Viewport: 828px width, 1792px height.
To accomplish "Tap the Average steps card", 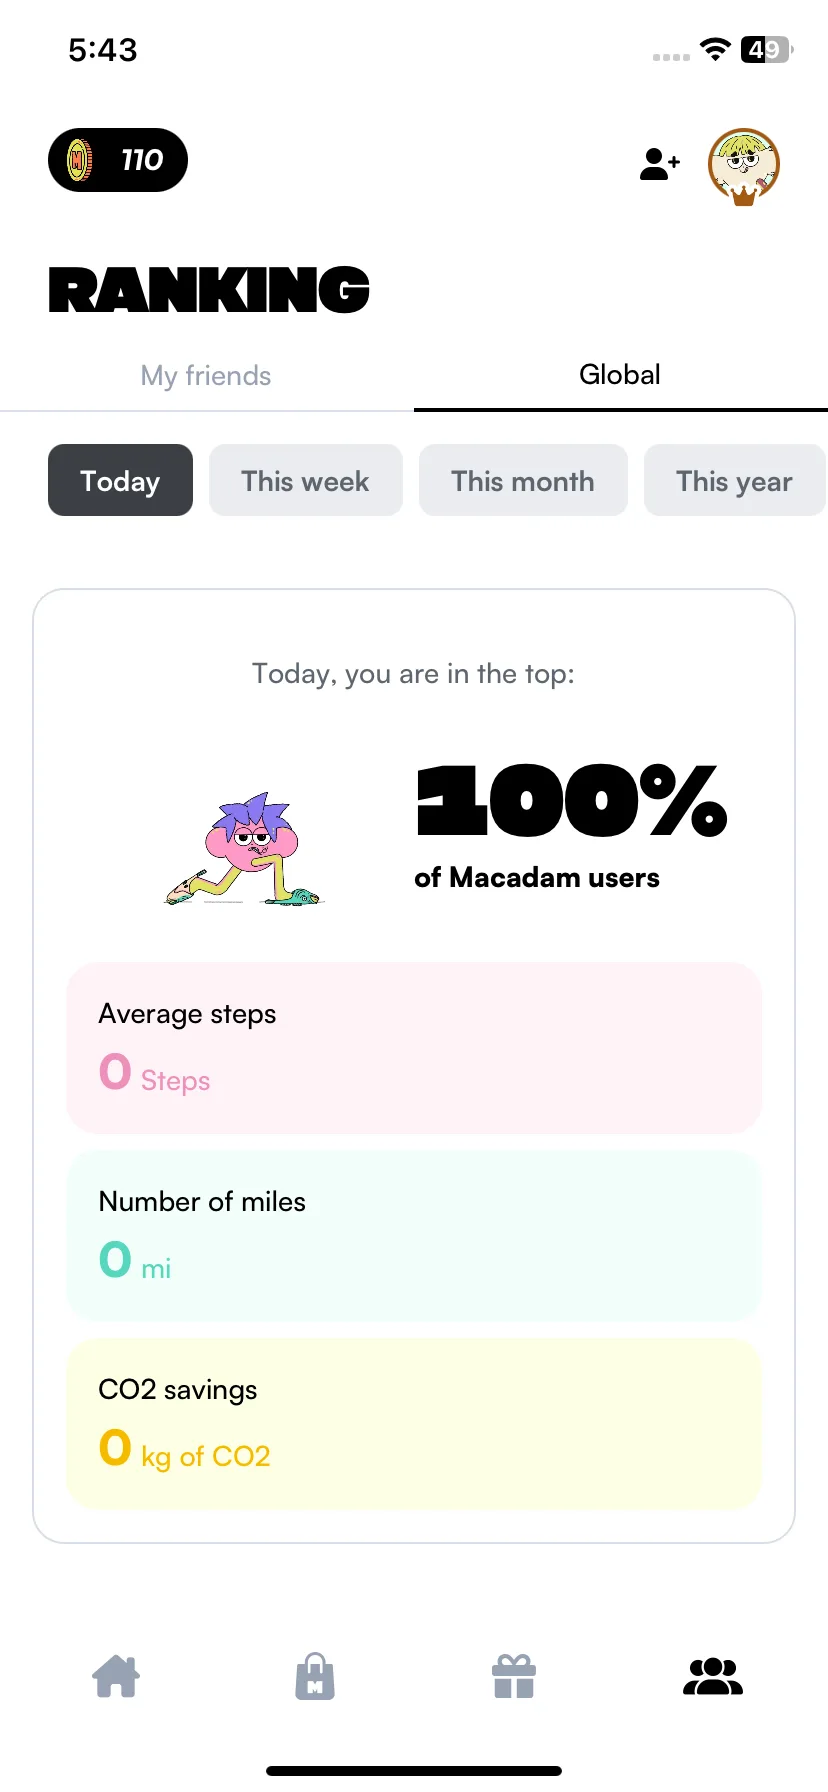I will point(414,1048).
